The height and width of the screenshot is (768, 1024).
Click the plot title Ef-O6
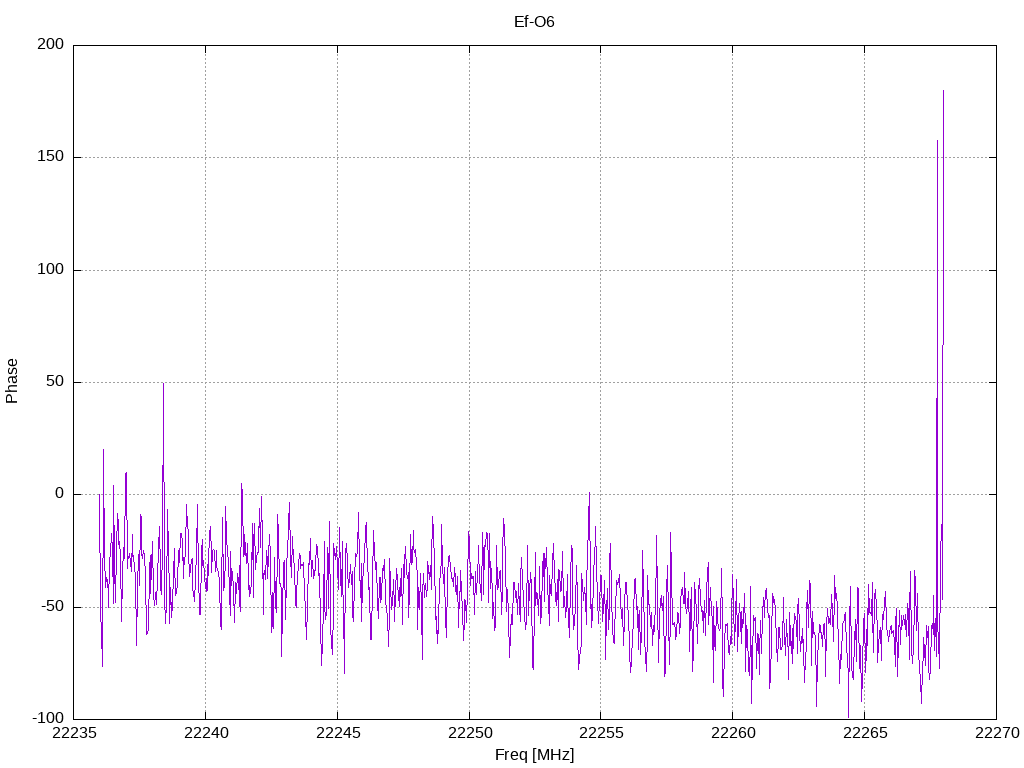(x=534, y=21)
